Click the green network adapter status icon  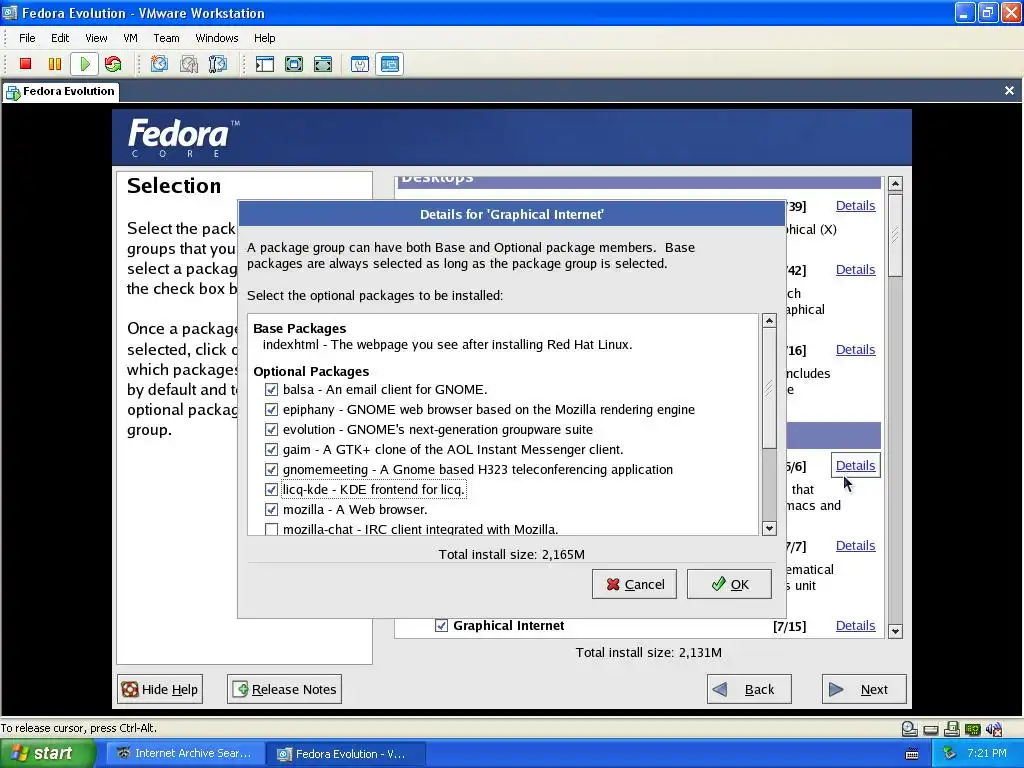pyautogui.click(x=972, y=729)
